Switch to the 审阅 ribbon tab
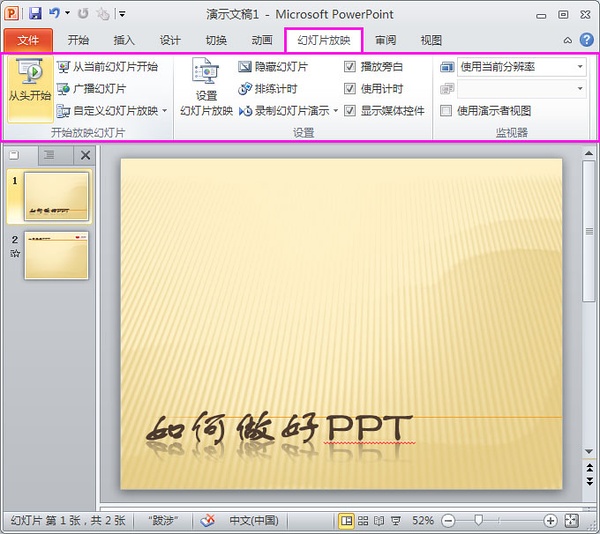 [x=385, y=40]
